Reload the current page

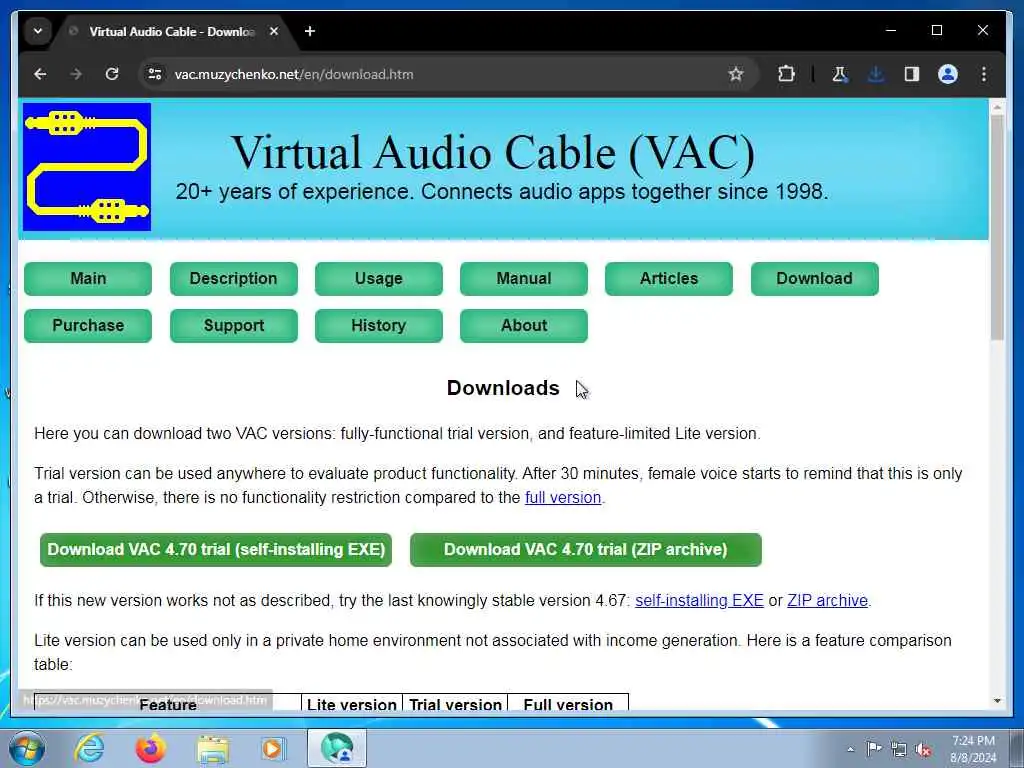pyautogui.click(x=112, y=74)
